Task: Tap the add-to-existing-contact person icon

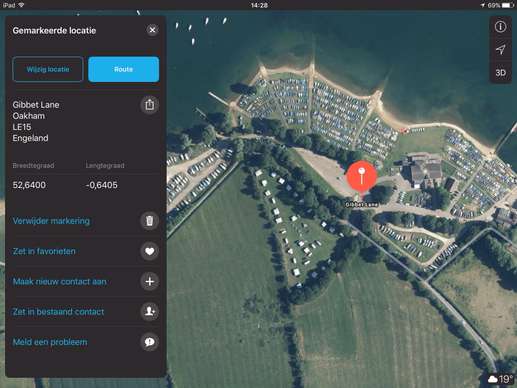Action: 149,312
